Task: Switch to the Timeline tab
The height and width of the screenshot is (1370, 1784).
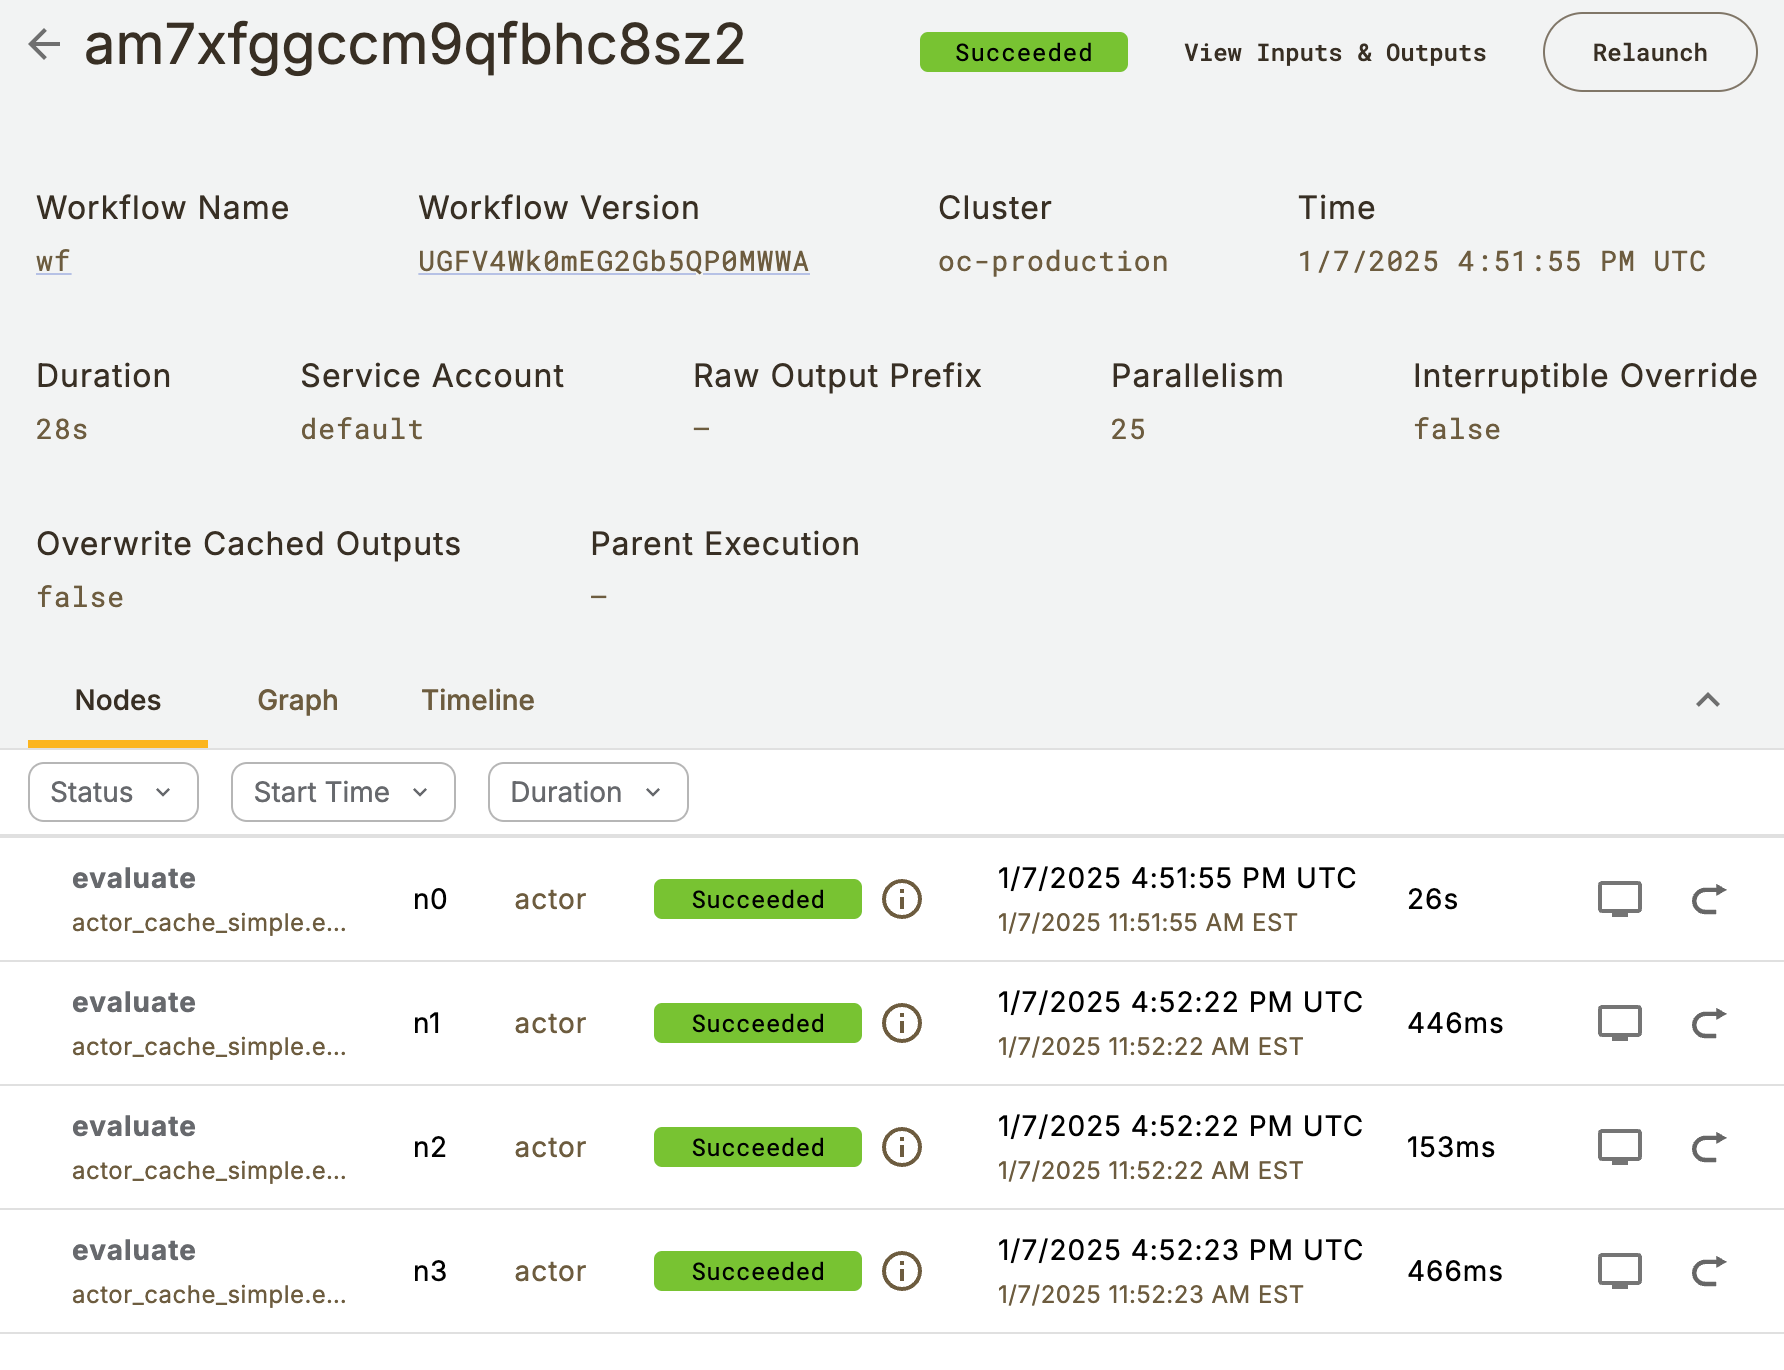Action: tap(477, 700)
